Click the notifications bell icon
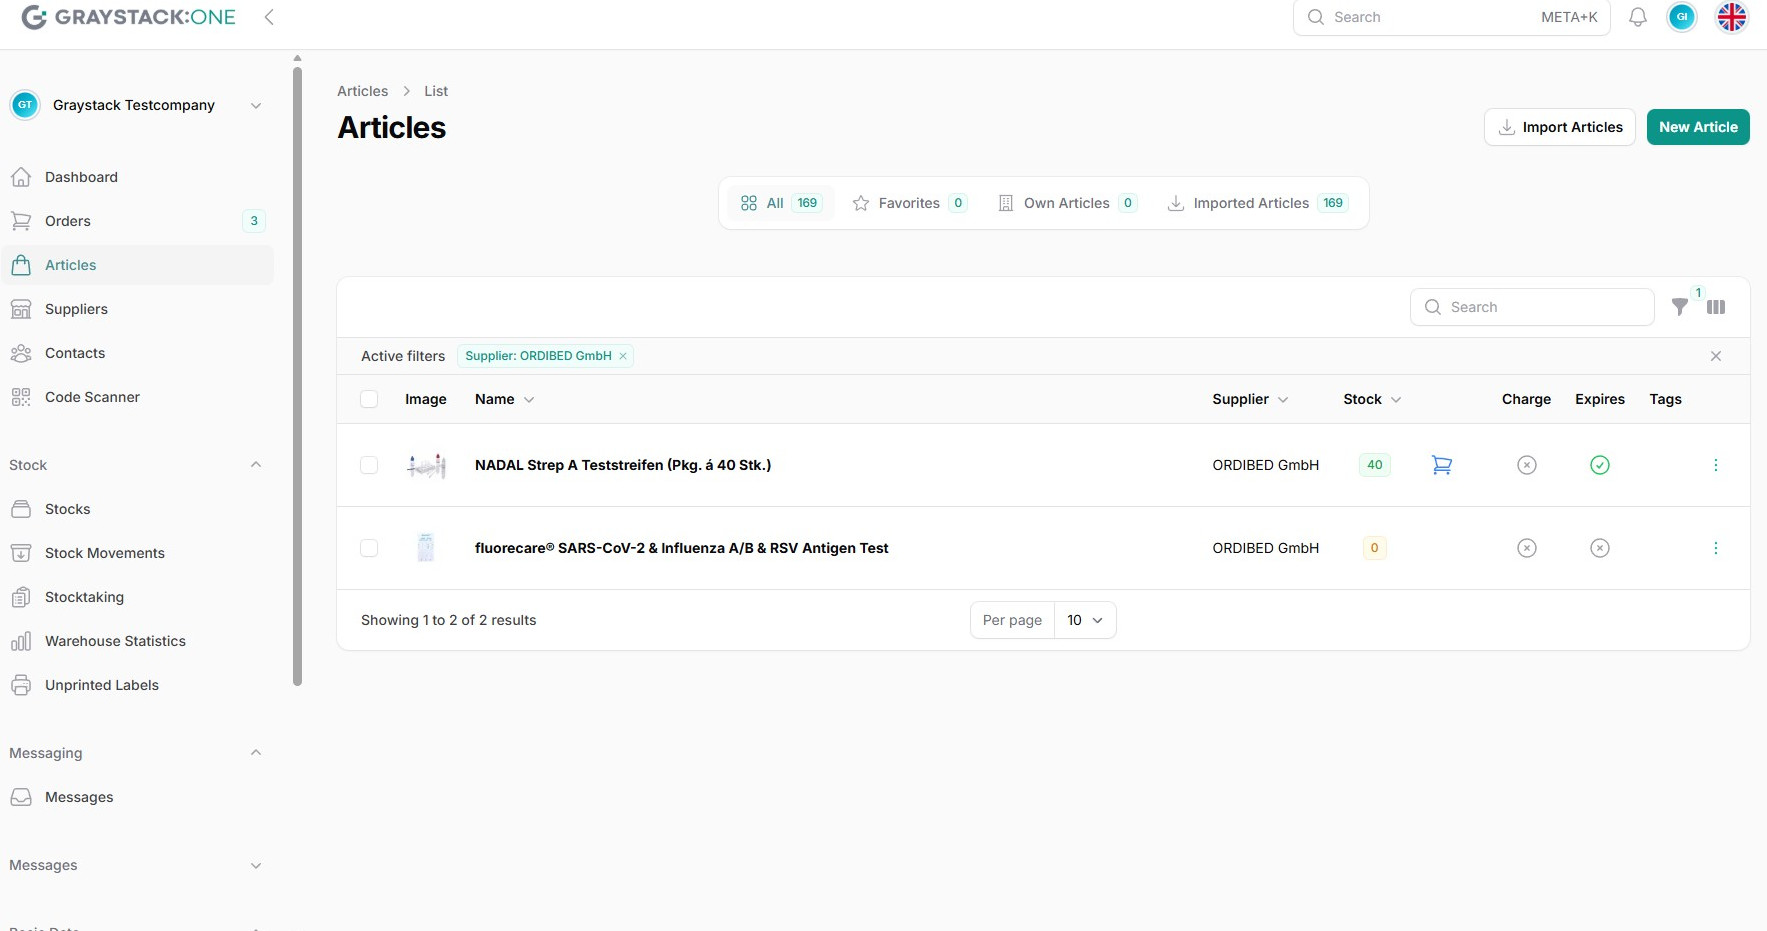The width and height of the screenshot is (1767, 931). coord(1637,17)
